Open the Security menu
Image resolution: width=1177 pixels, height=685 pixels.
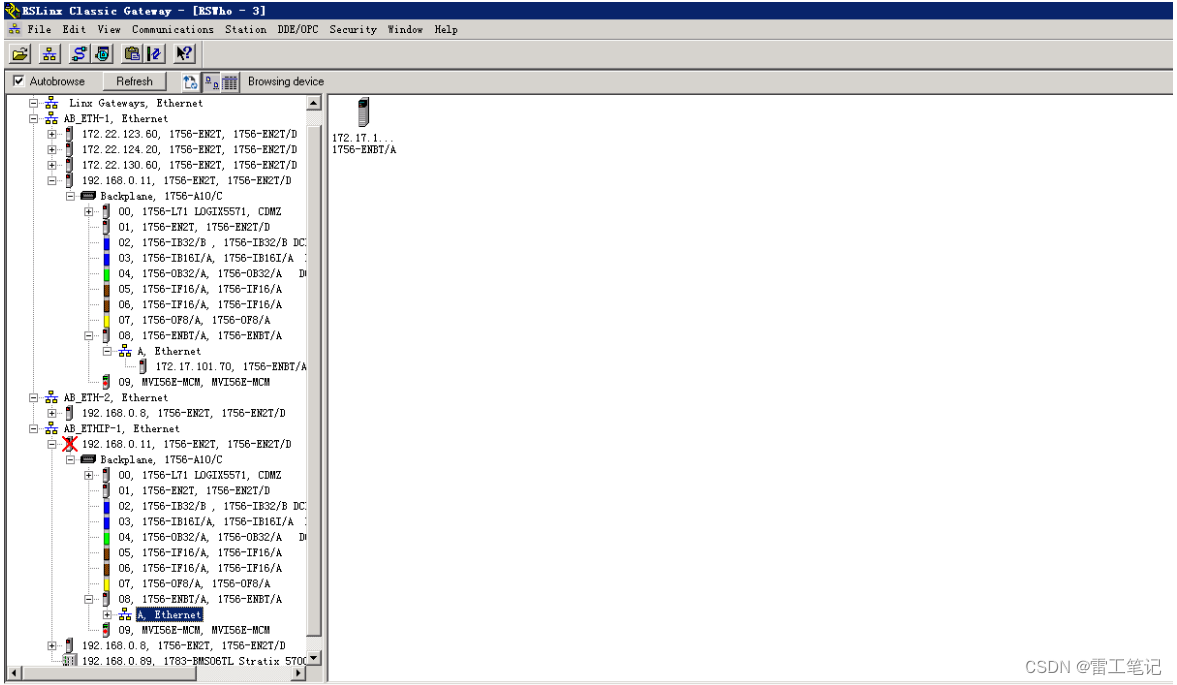(x=353, y=29)
